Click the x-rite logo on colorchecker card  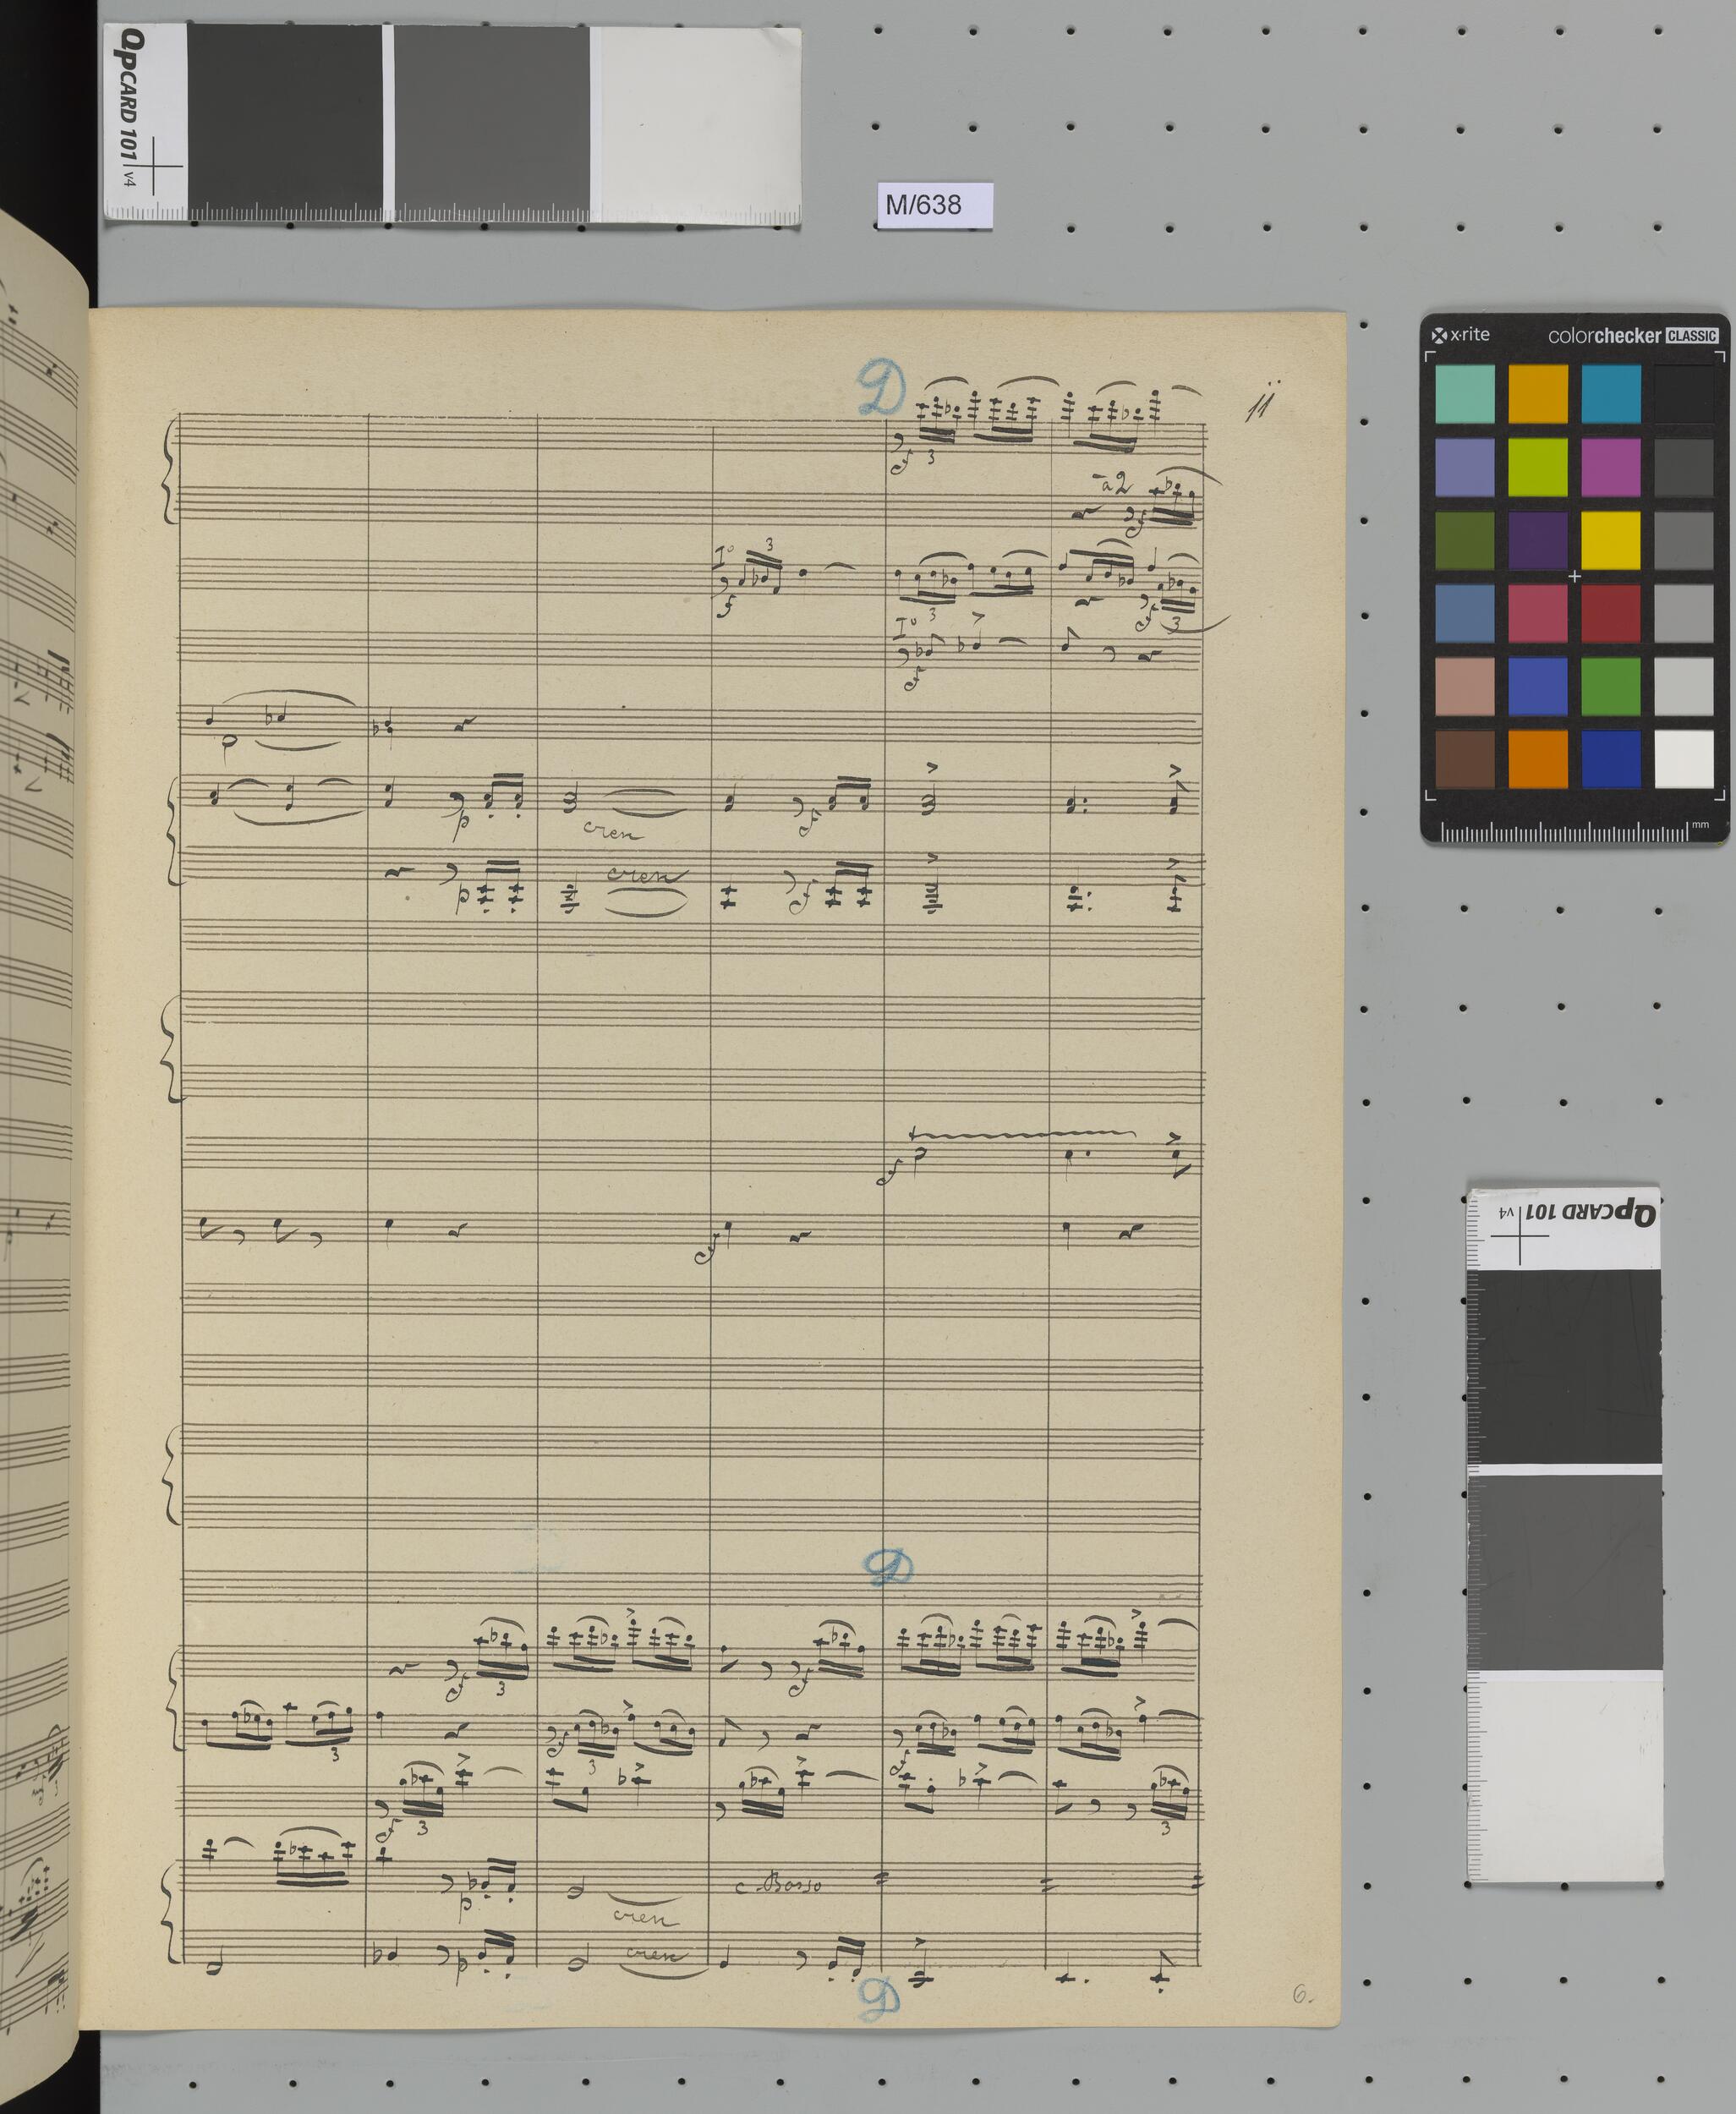1461,335
